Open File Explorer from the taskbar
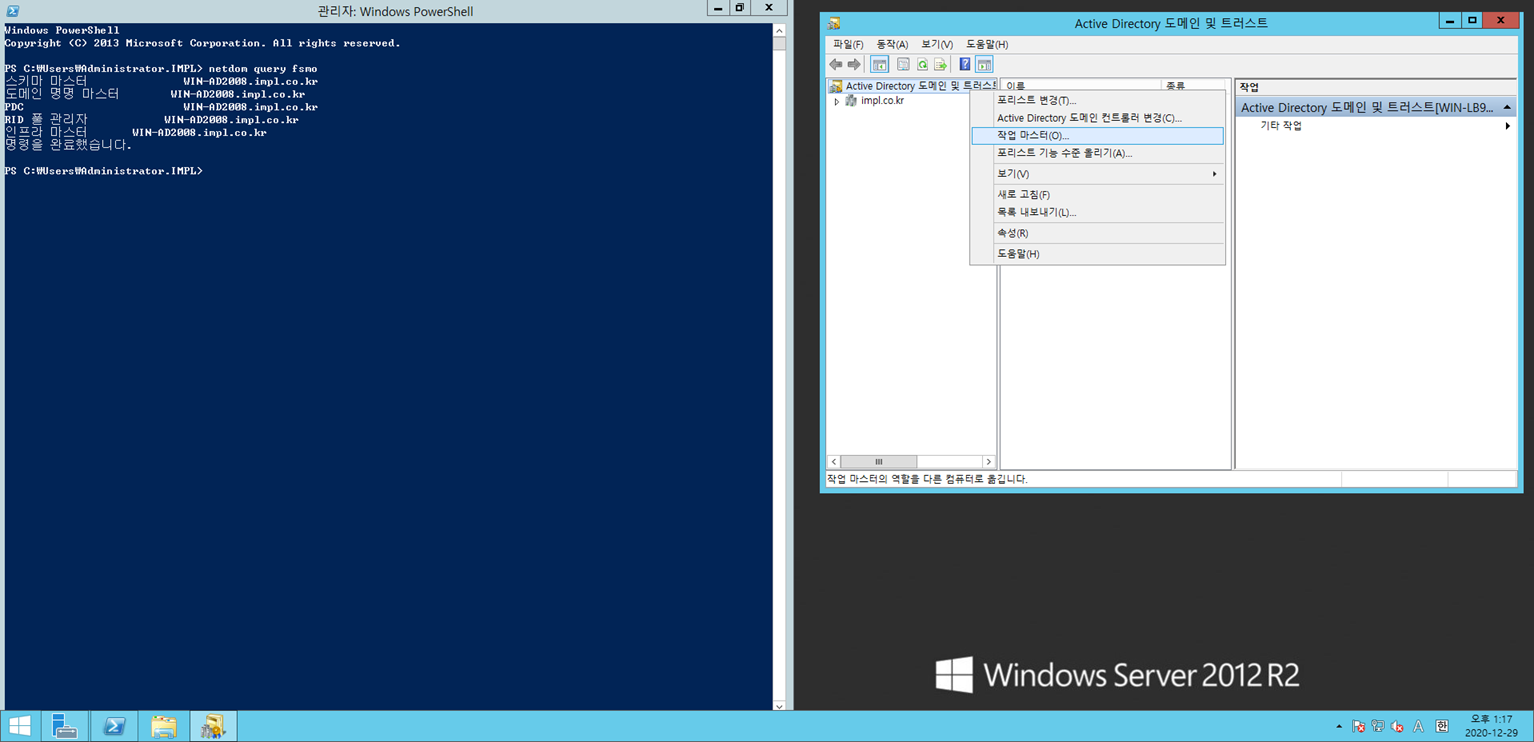The height and width of the screenshot is (742, 1534). pos(164,726)
